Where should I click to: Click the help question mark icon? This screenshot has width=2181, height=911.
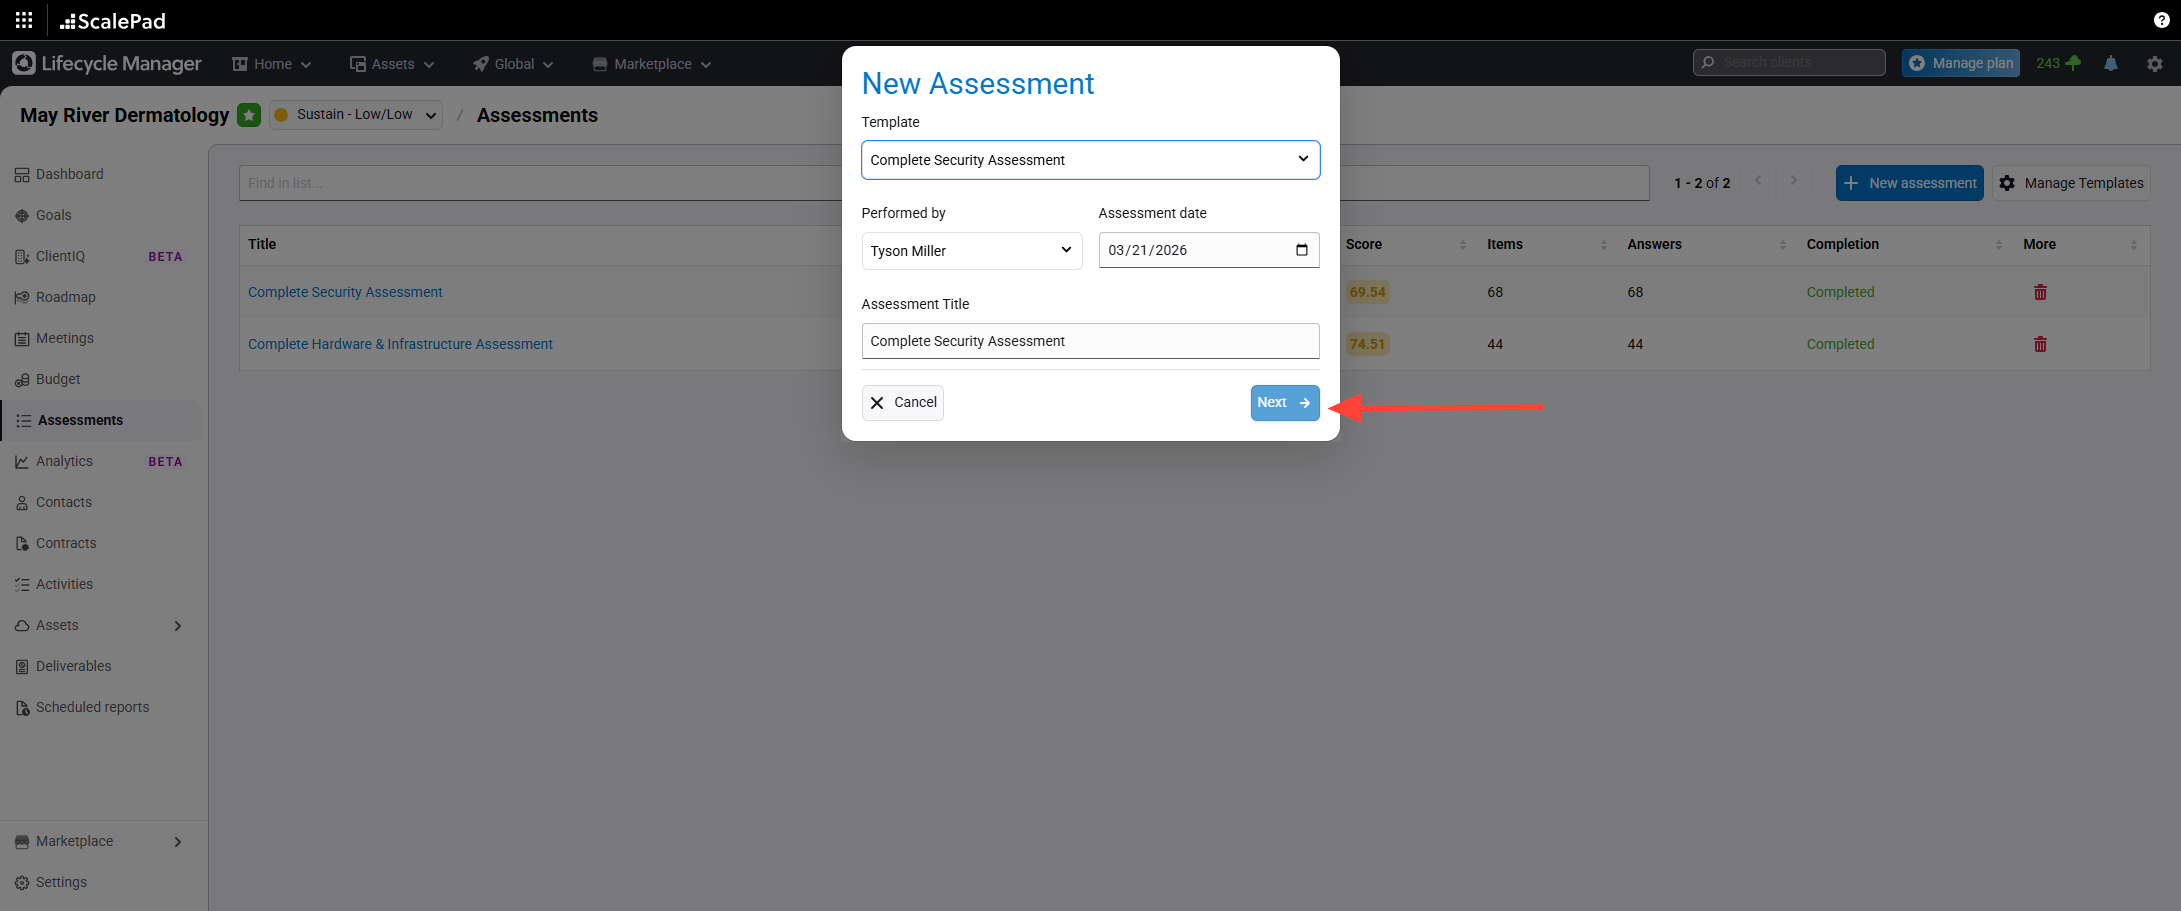point(2161,20)
